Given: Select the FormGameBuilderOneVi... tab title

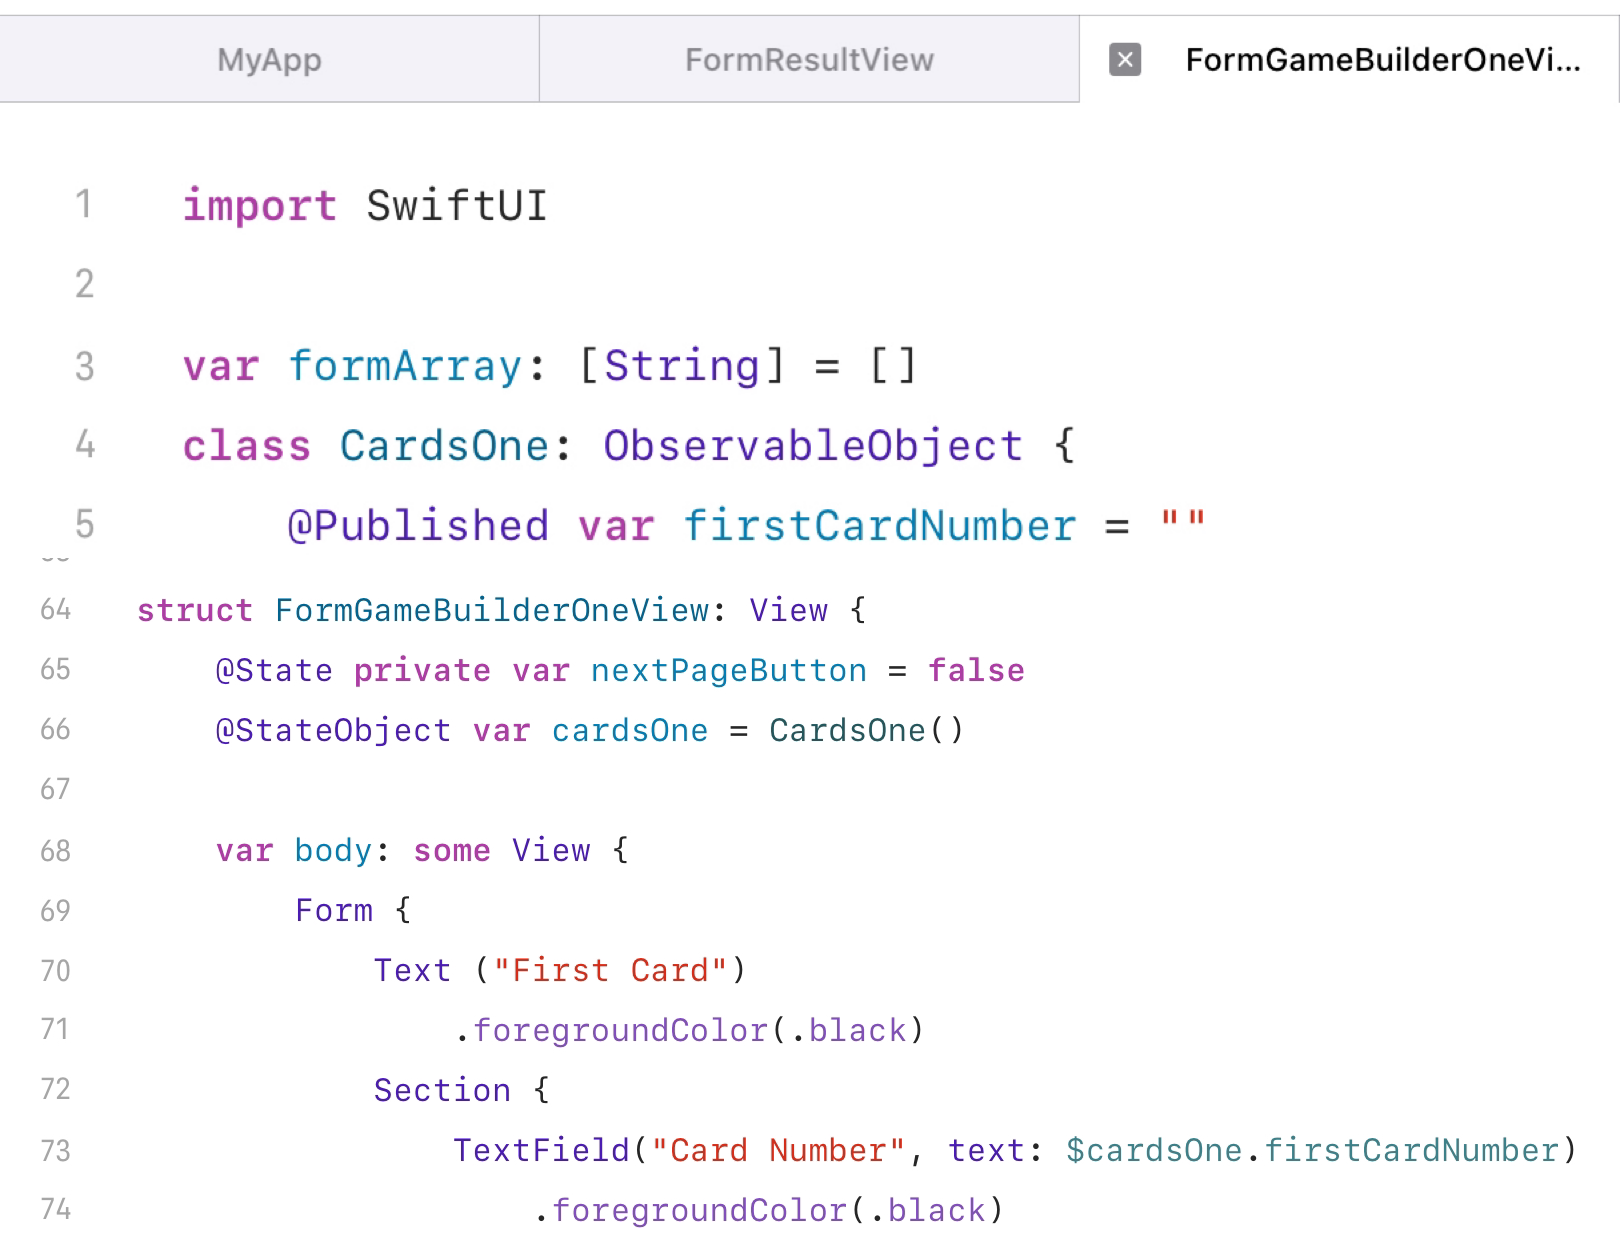Looking at the screenshot, I should point(1382,60).
